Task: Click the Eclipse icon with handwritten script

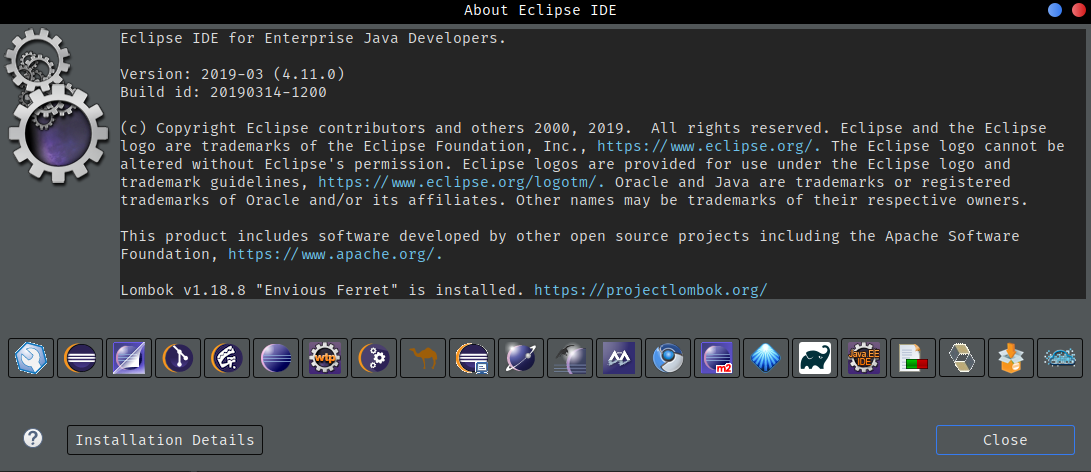Action: click(227, 358)
